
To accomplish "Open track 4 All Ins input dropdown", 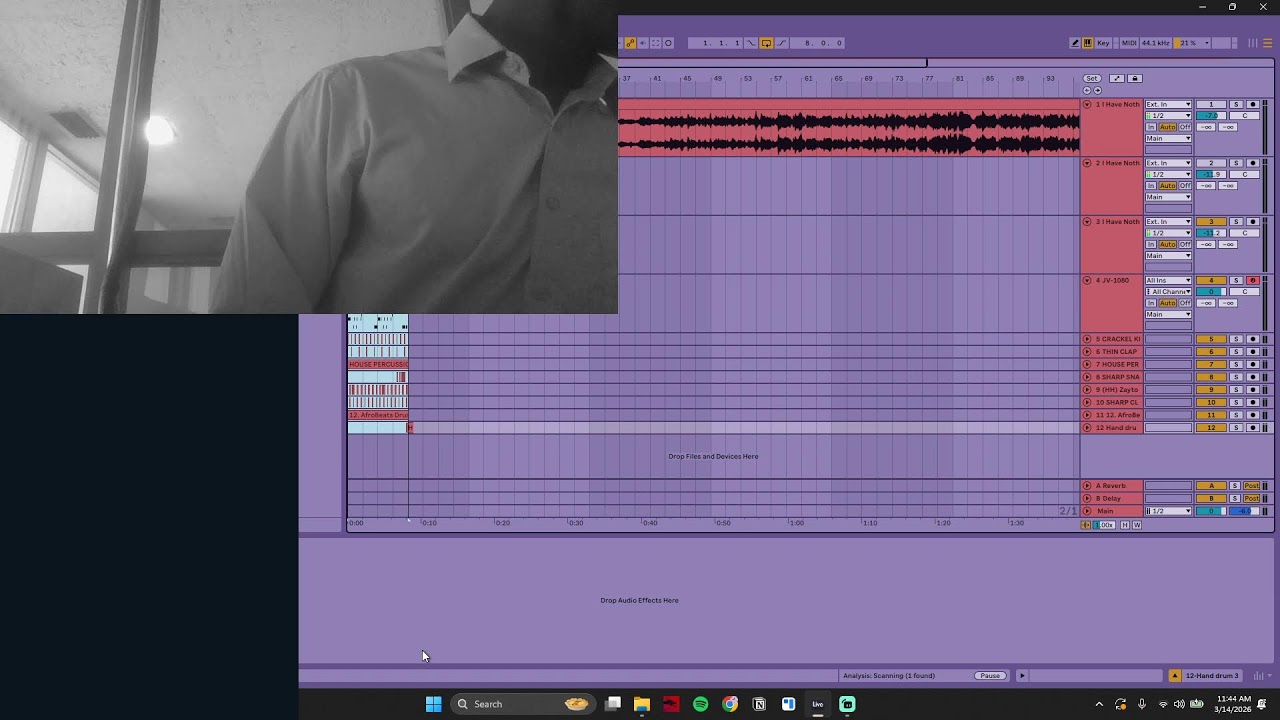I will tap(1168, 280).
